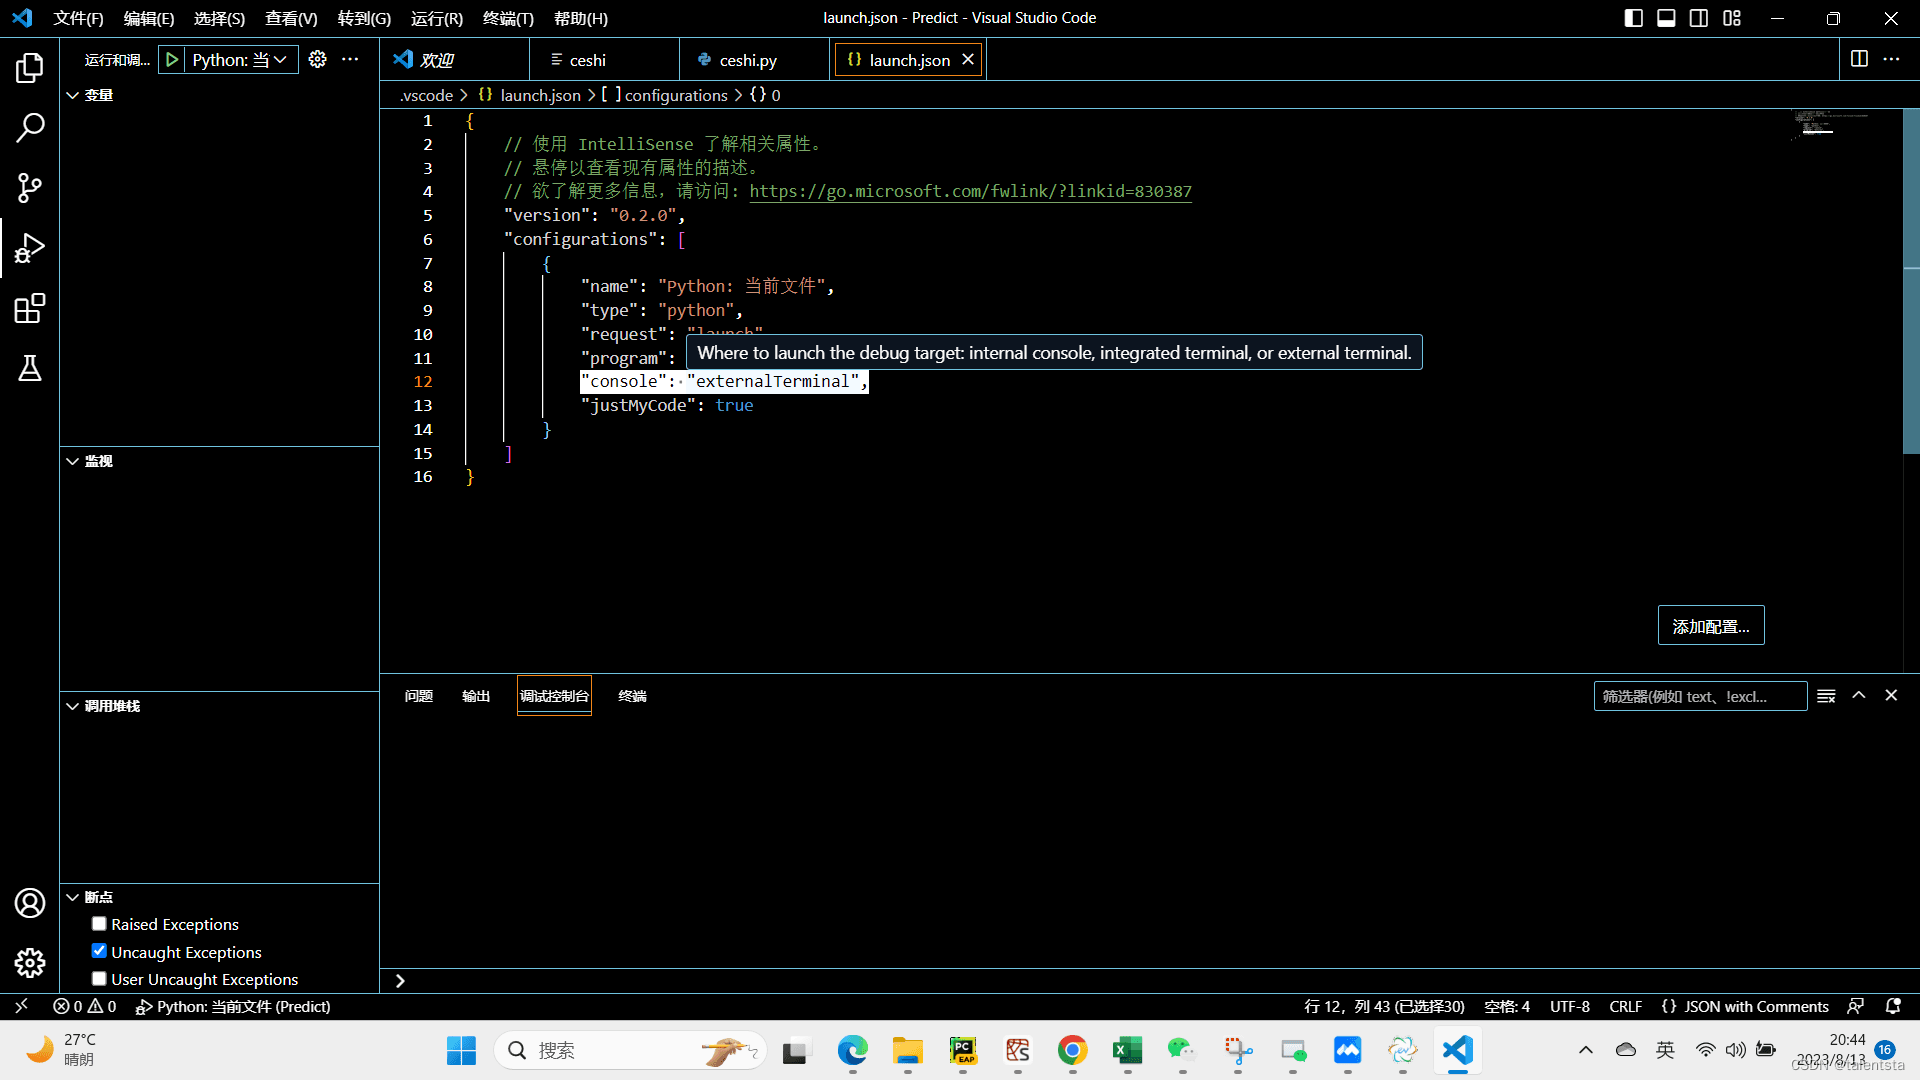The image size is (1920, 1080).
Task: Maximize the panel with chevron up
Action: coord(1859,696)
